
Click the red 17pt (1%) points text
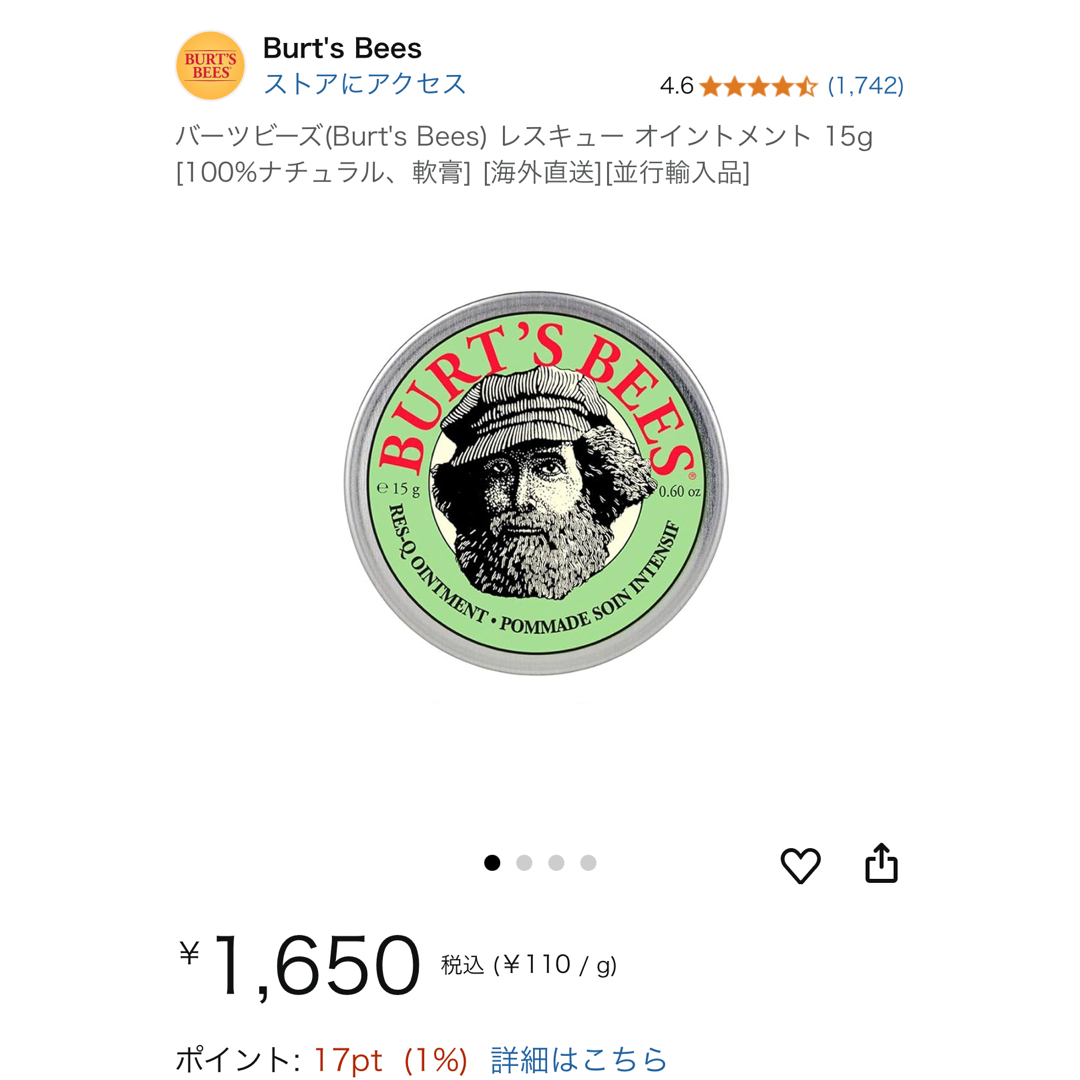pyautogui.click(x=391, y=1059)
